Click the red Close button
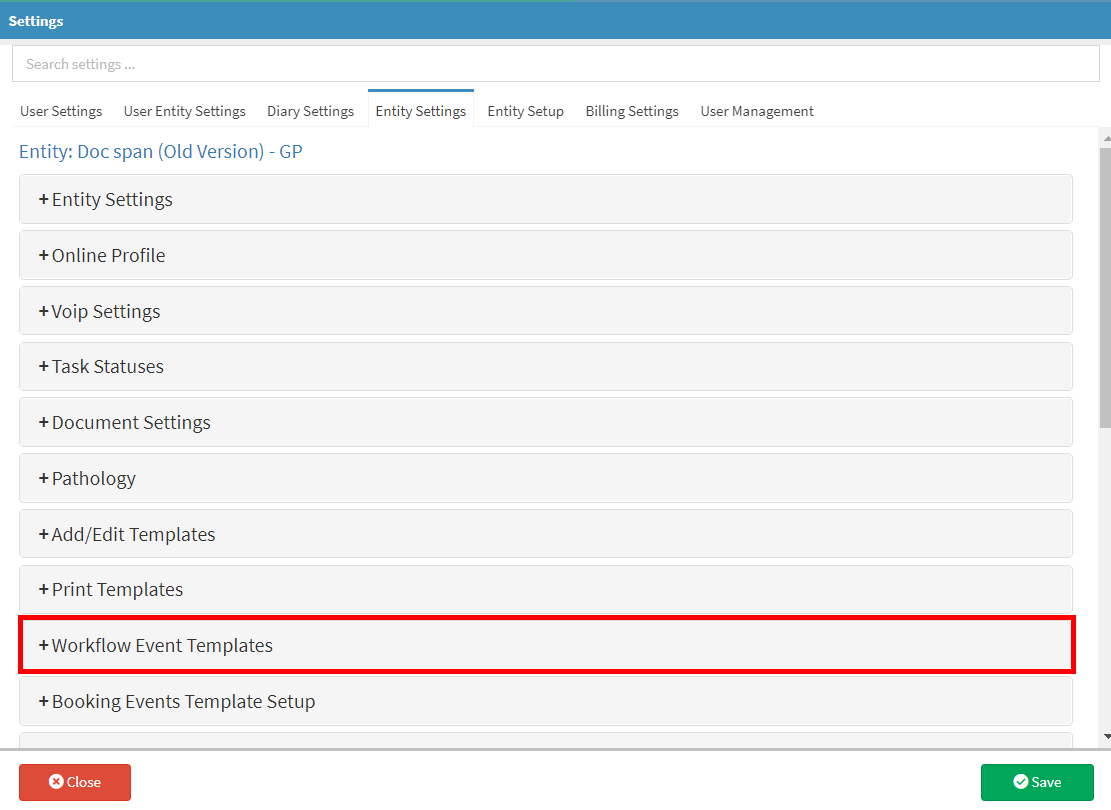Image resolution: width=1111 pixels, height=810 pixels. click(75, 782)
